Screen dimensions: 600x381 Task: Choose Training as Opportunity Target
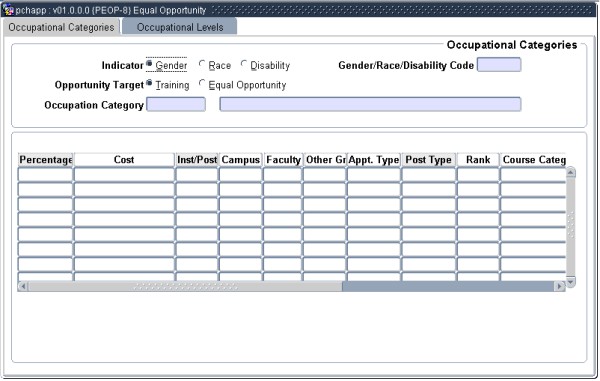[x=149, y=83]
